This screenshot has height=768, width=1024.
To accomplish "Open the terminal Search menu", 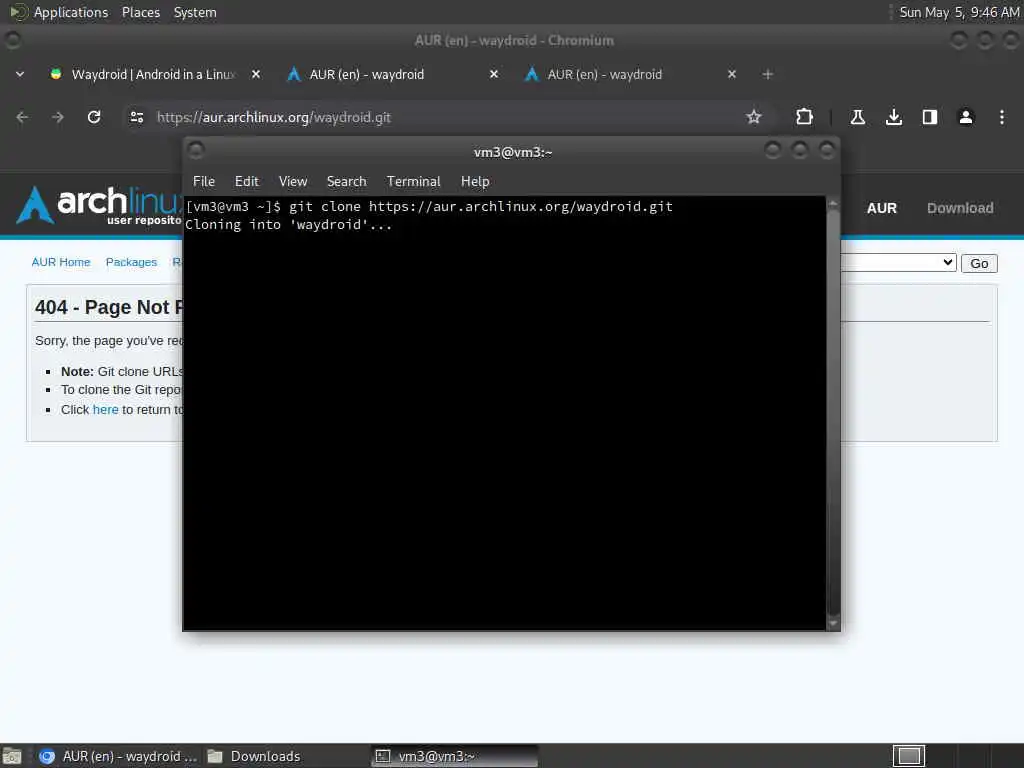I will [346, 181].
